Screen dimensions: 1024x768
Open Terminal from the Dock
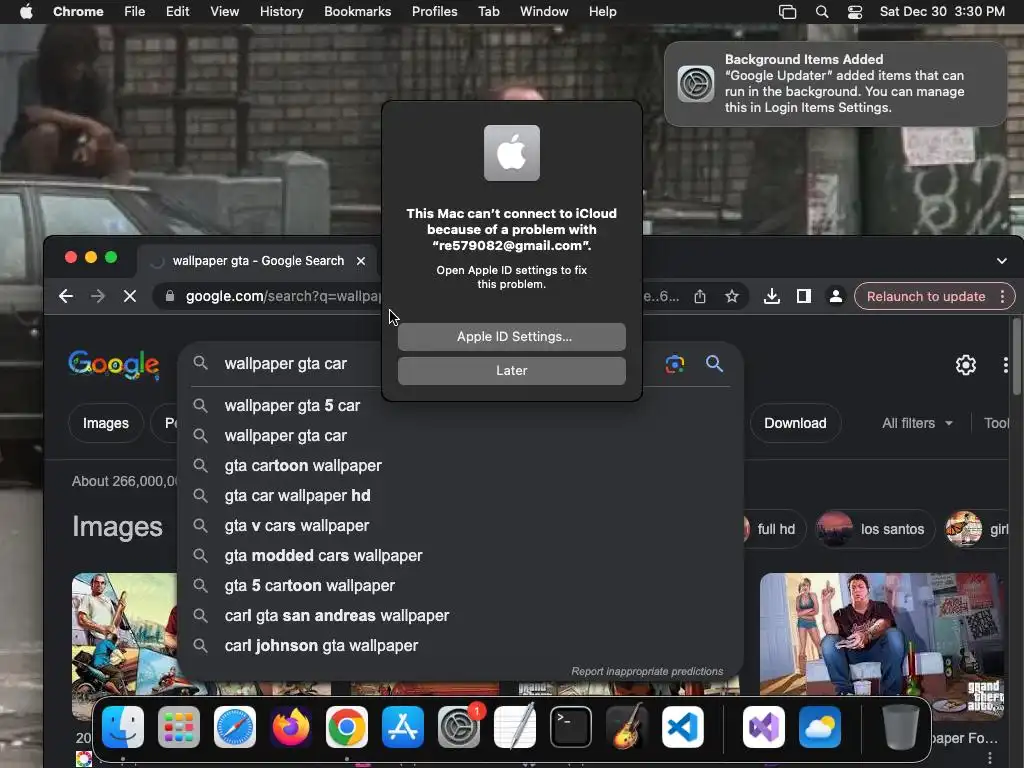coord(571,727)
